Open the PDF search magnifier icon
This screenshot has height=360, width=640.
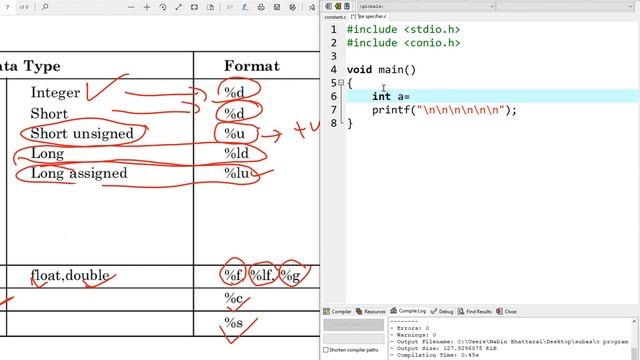pos(45,7)
